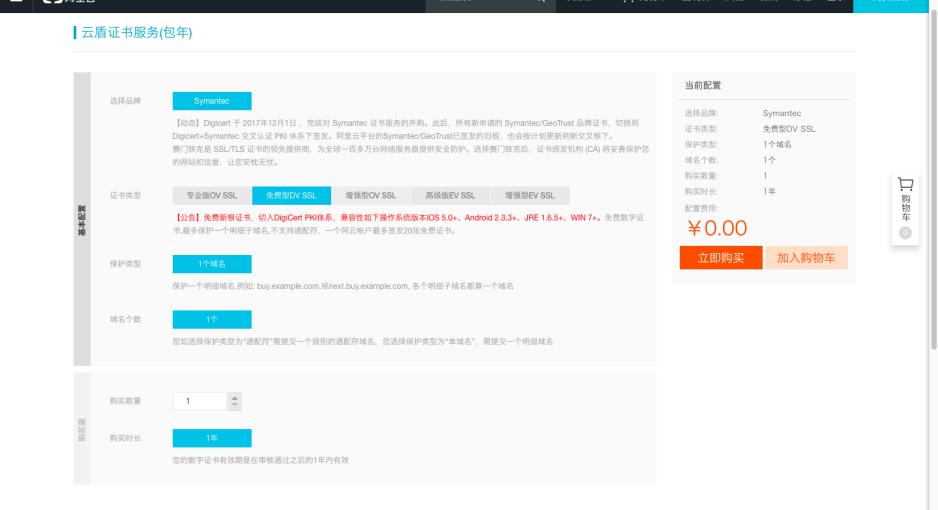
Task: Click the page vertical scrollbar
Action: point(933,200)
